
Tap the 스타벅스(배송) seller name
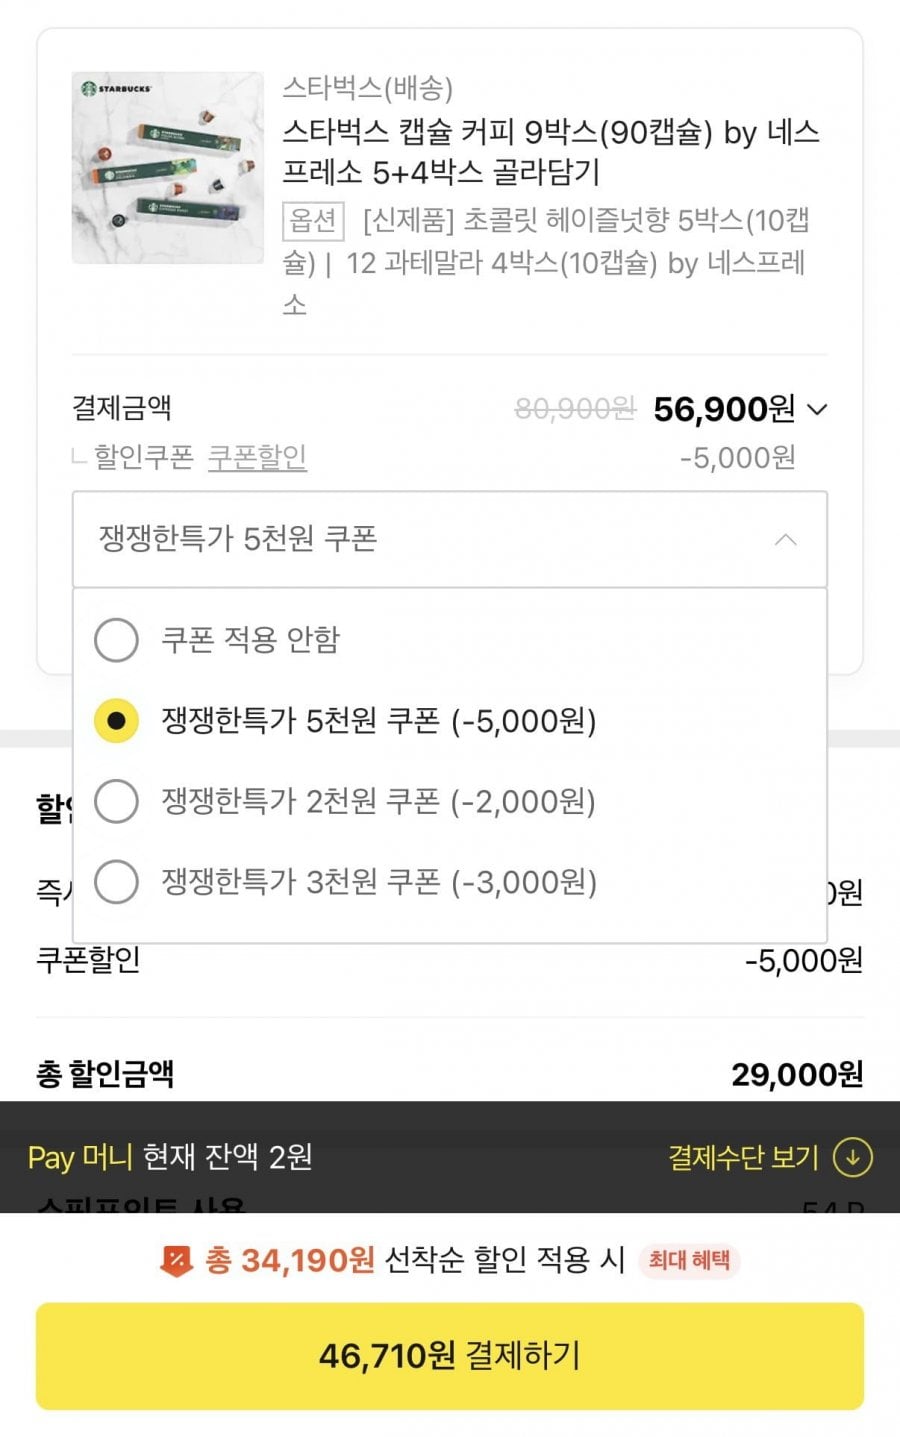tap(368, 88)
